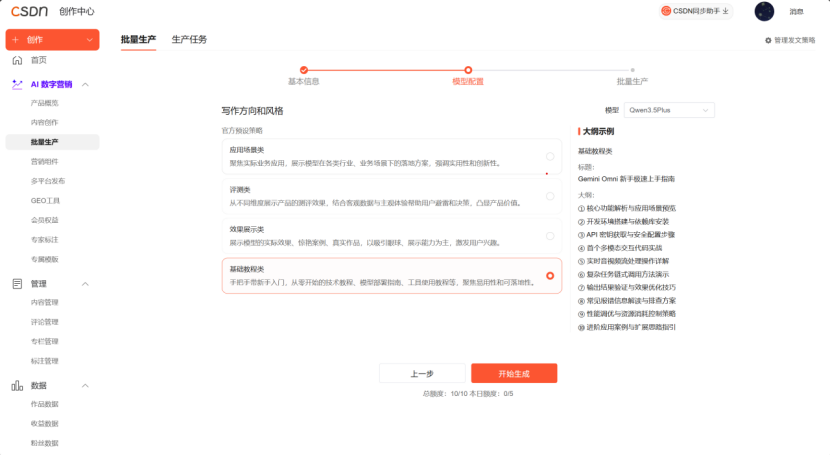Open 作品数据 in sidebar
Viewport: 830px width, 456px height.
pyautogui.click(x=44, y=404)
